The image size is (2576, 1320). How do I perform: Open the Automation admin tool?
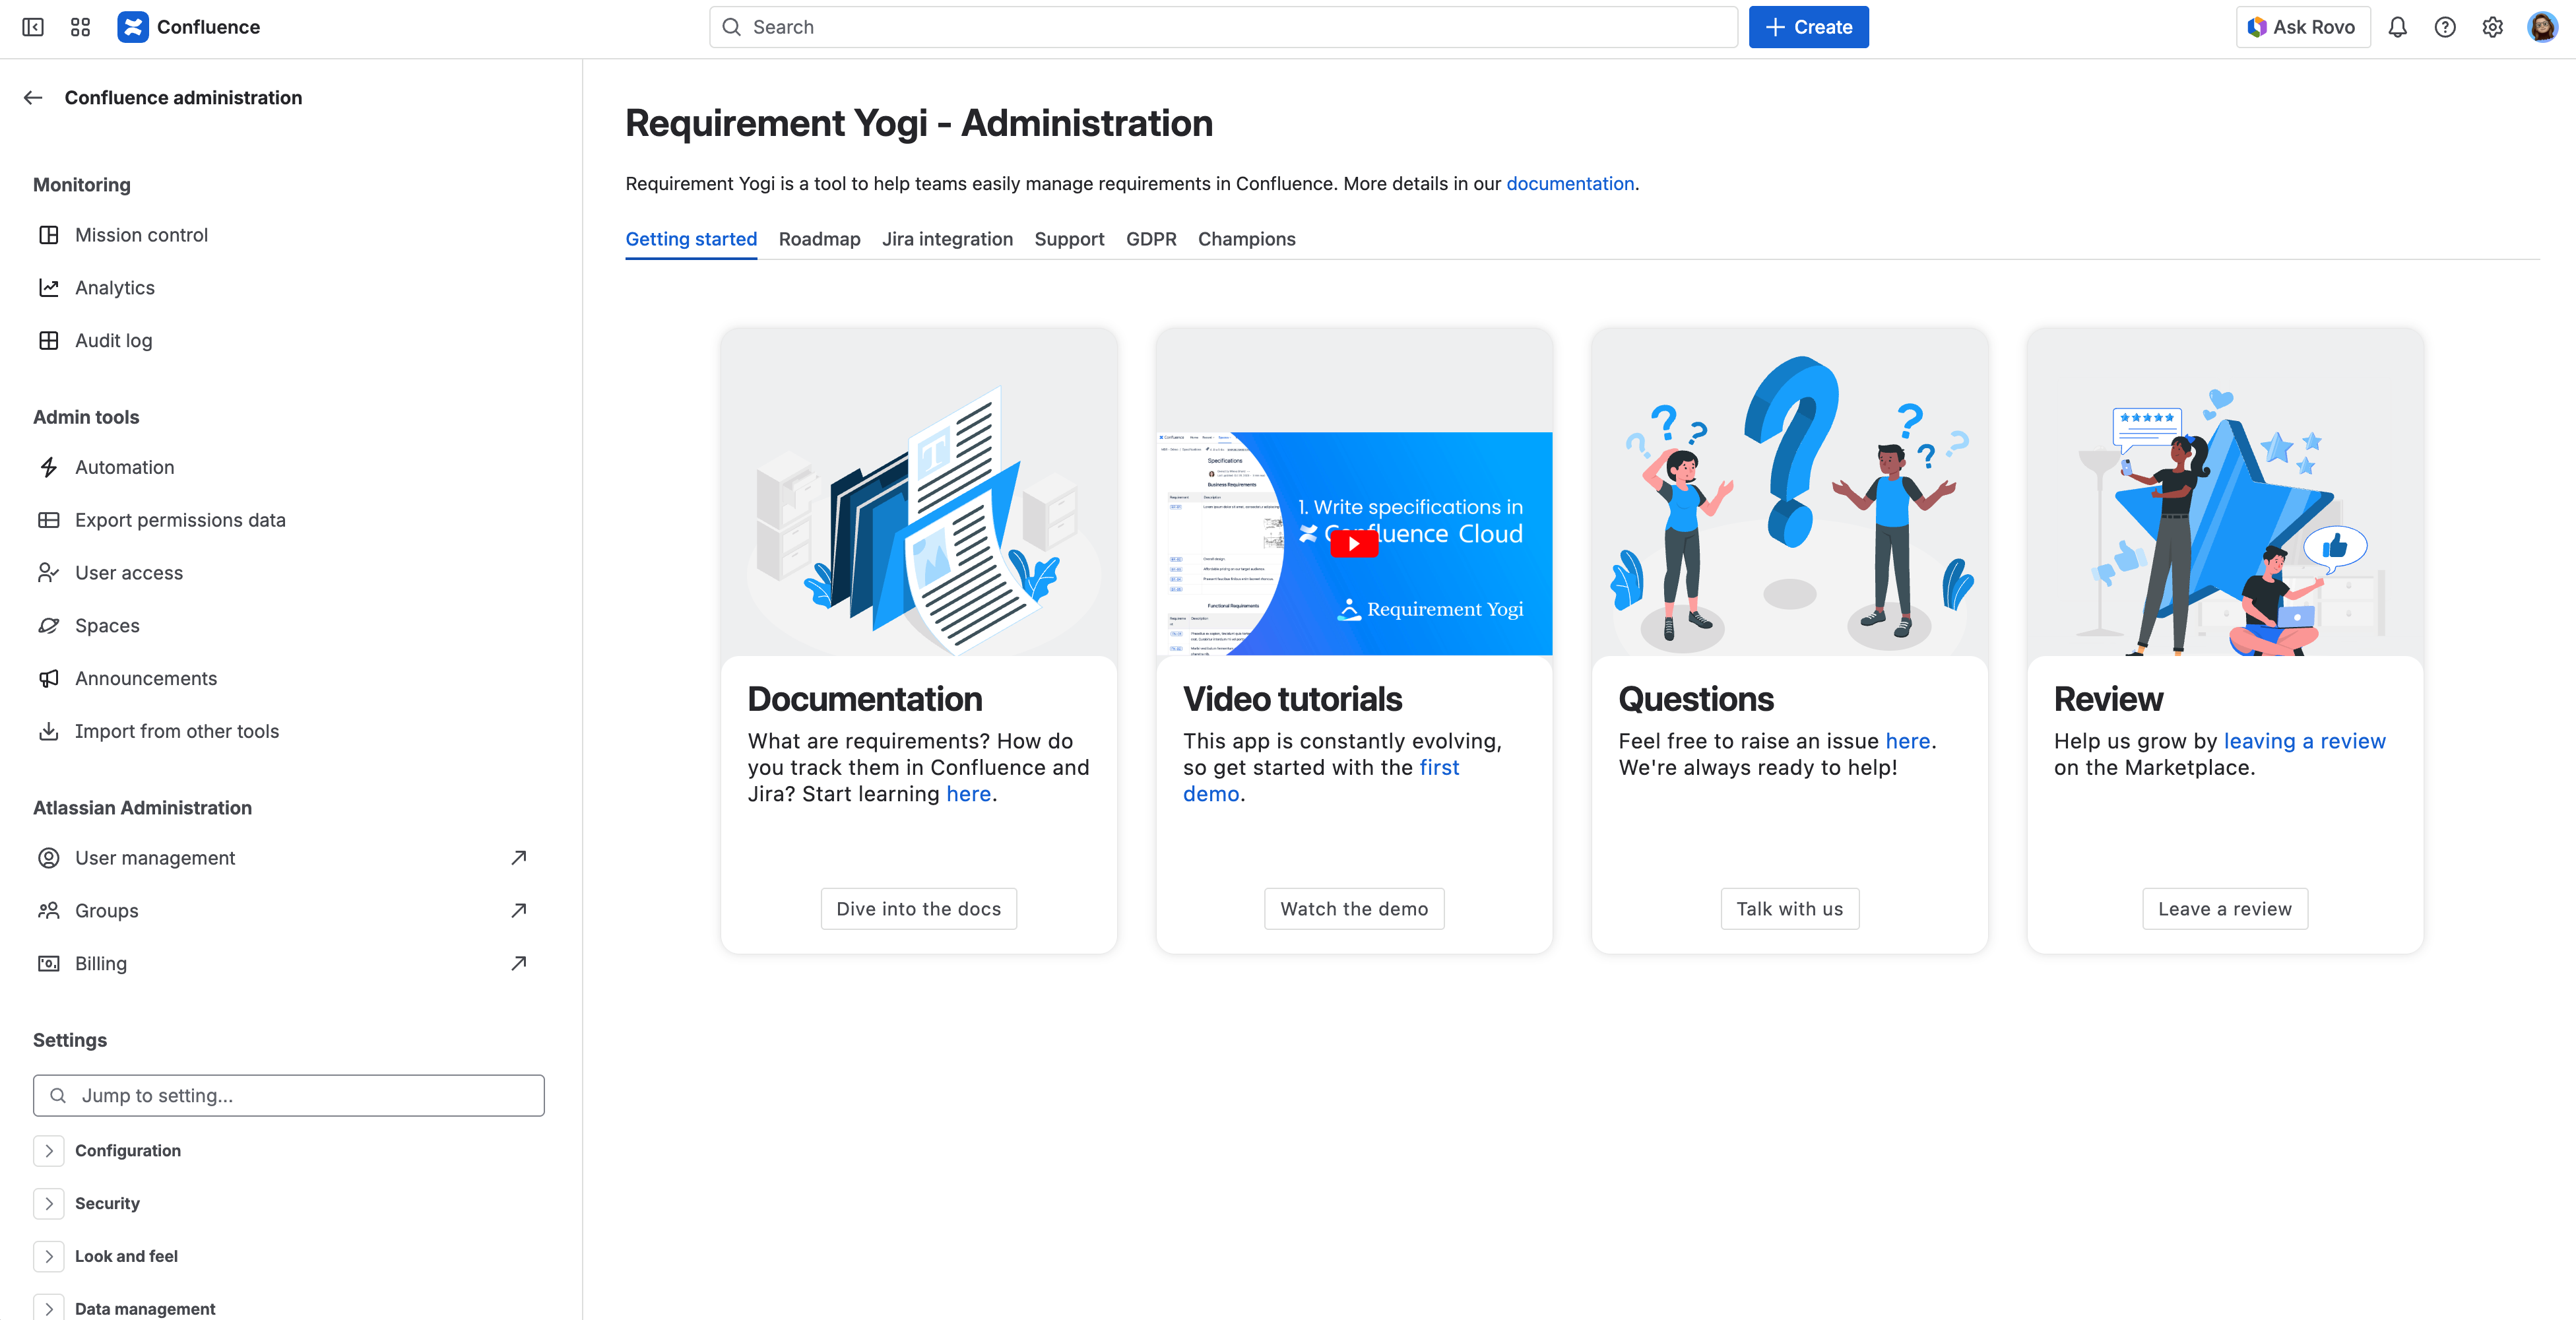[x=124, y=466]
